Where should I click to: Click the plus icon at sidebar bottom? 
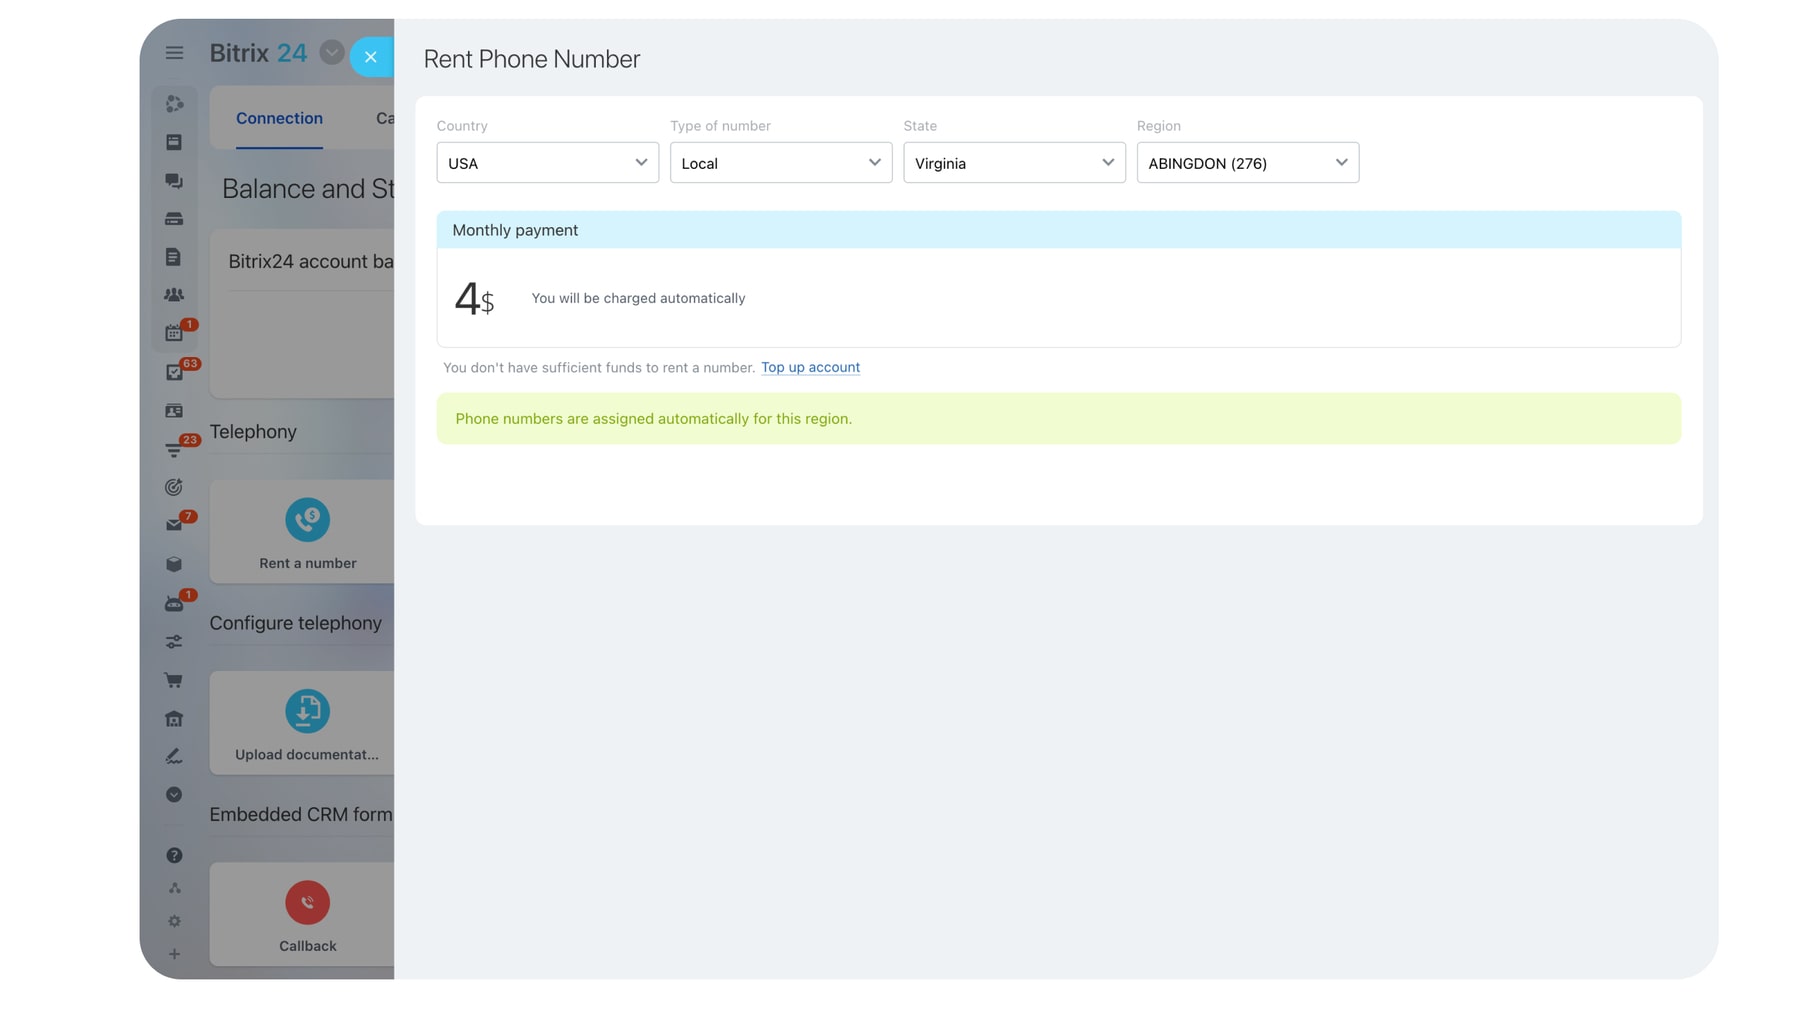tap(174, 955)
